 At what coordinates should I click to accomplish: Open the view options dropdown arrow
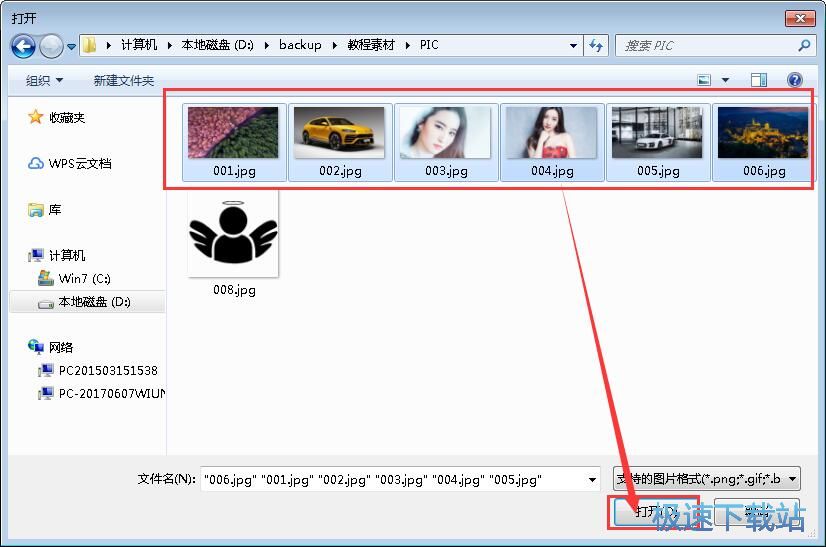pyautogui.click(x=725, y=80)
